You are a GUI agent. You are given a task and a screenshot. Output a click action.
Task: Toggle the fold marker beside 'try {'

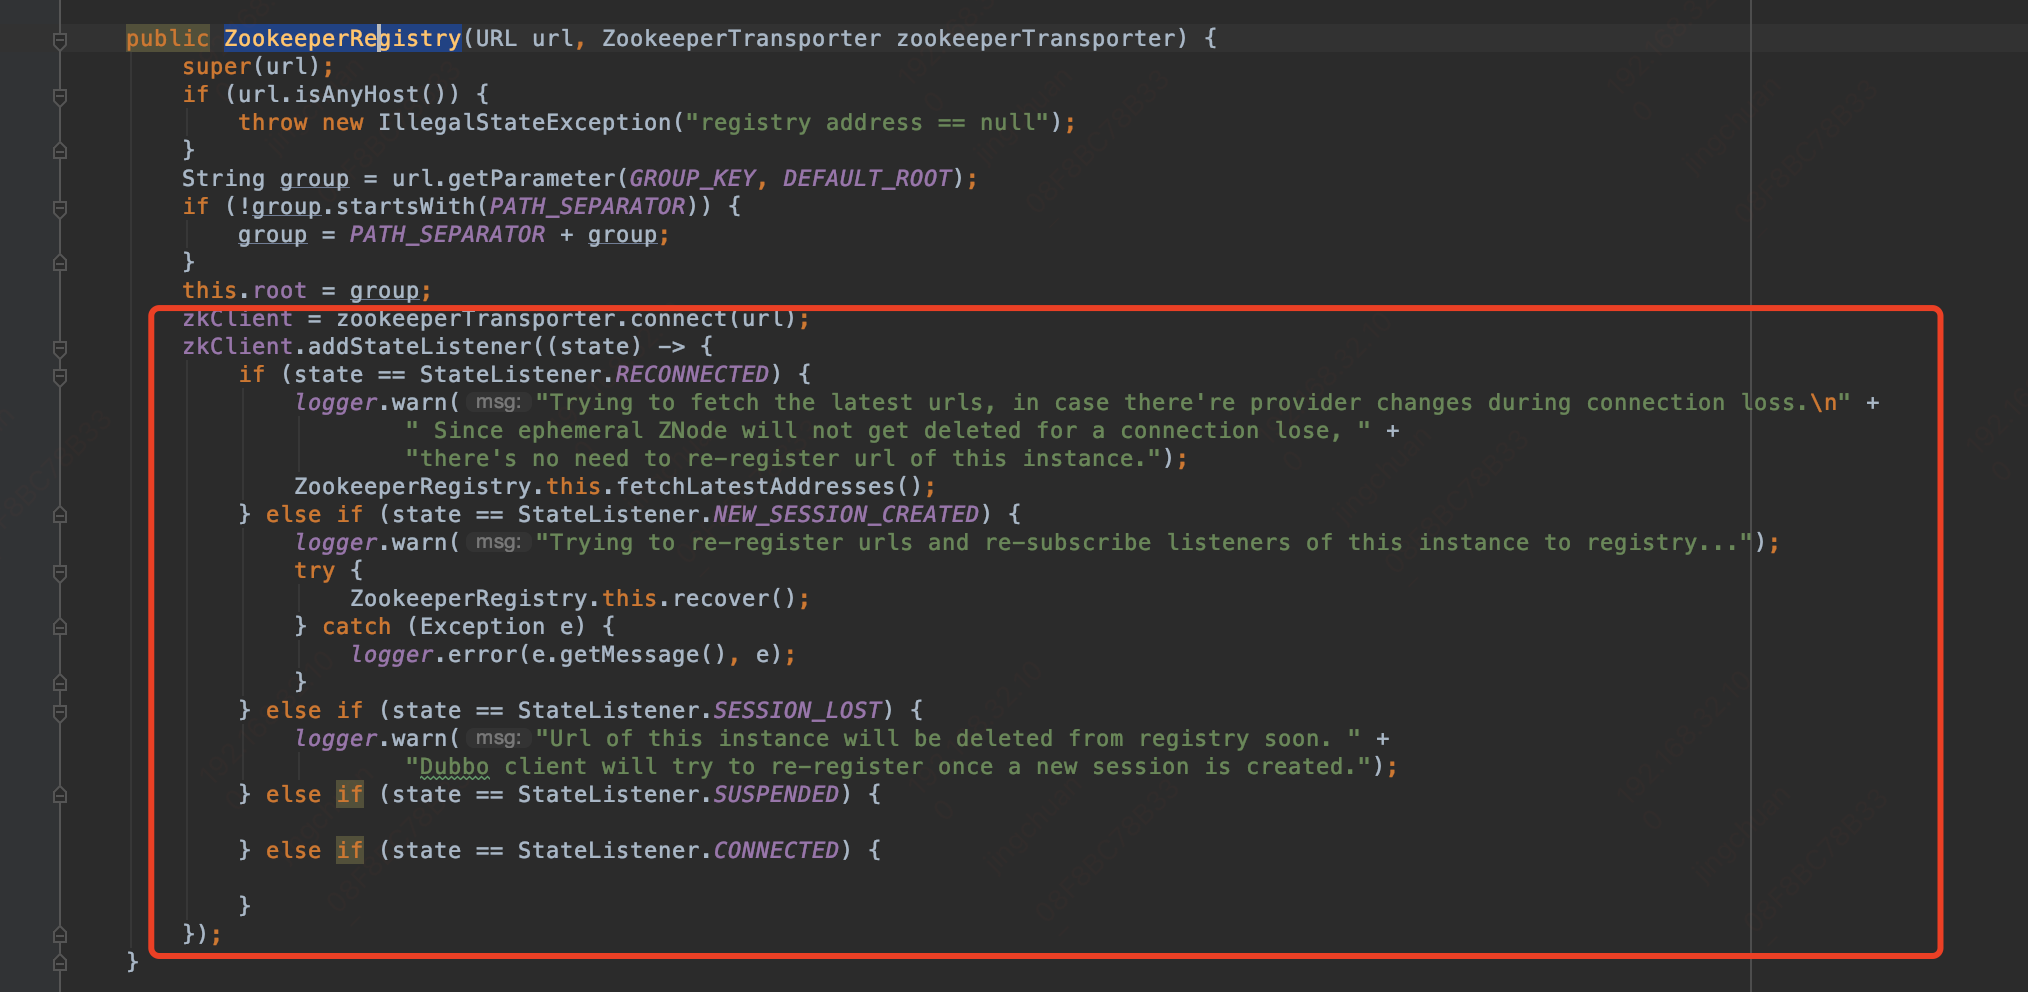click(60, 572)
